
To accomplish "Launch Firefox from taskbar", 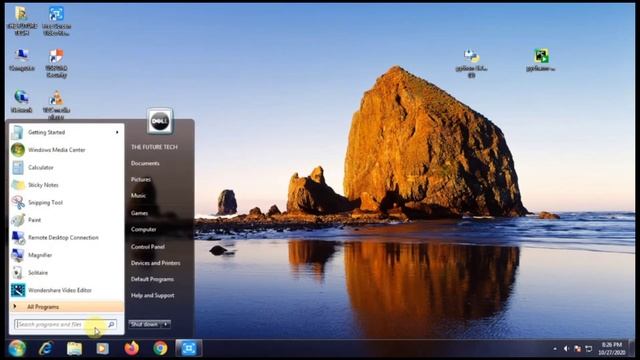I will (131, 349).
